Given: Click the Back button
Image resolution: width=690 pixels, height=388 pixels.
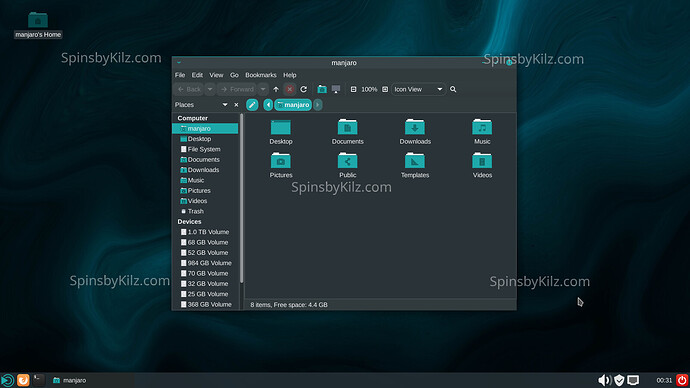Looking at the screenshot, I should coord(189,89).
